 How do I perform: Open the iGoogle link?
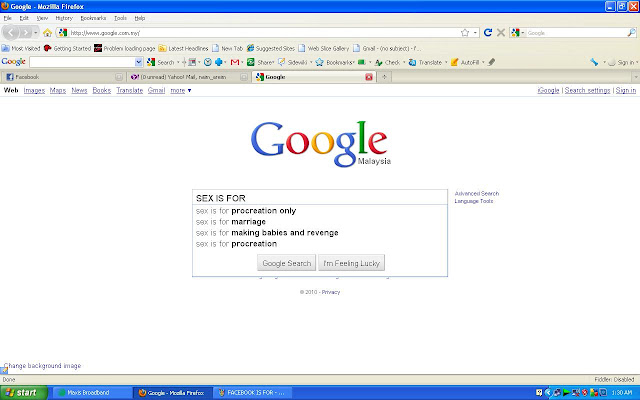pyautogui.click(x=548, y=90)
